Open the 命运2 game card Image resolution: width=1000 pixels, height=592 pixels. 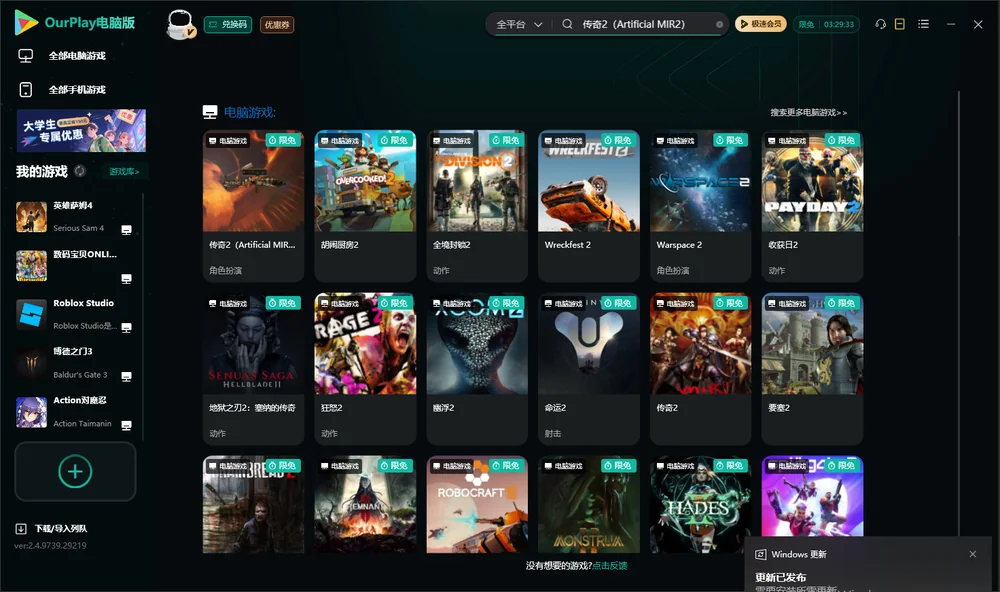point(589,369)
